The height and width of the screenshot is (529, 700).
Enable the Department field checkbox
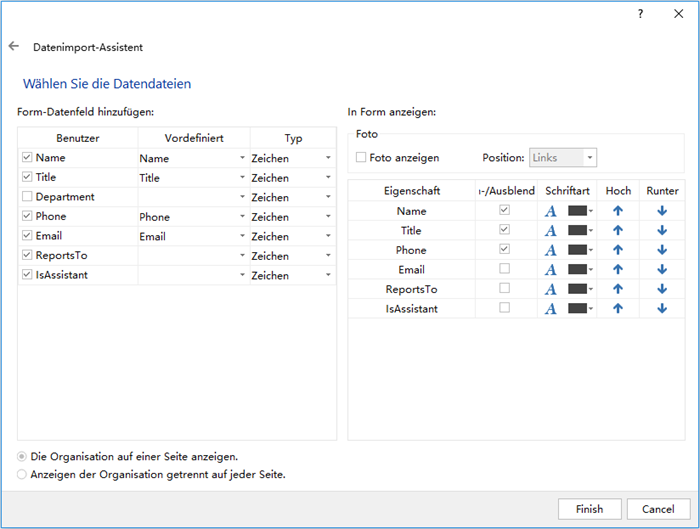(27, 197)
